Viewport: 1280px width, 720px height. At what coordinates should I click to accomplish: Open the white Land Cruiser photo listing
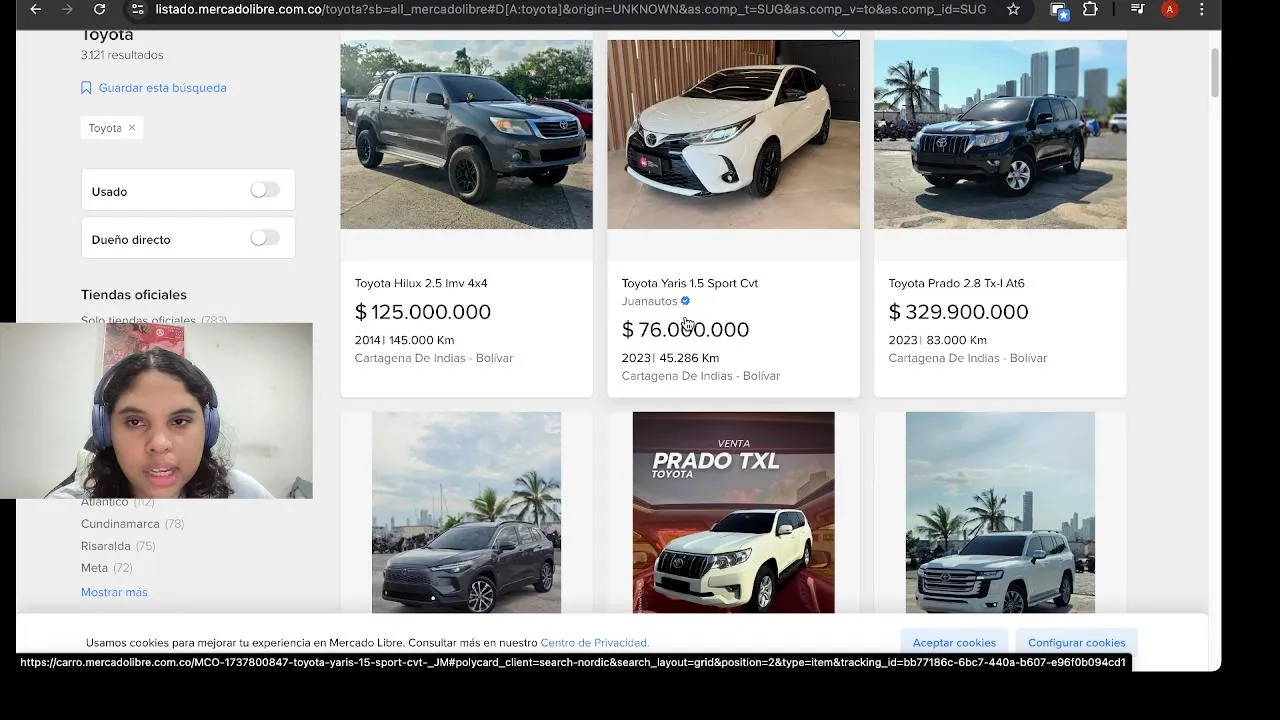pos(1000,512)
